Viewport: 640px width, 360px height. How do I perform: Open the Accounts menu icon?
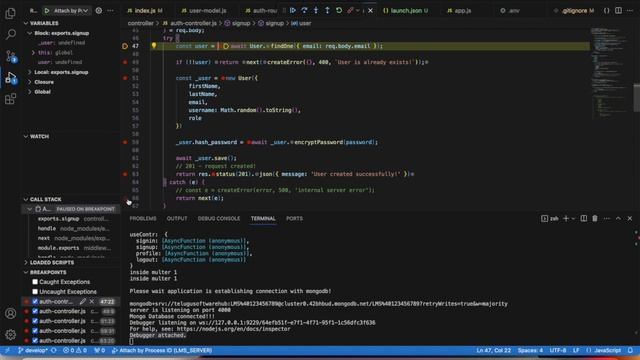(10, 313)
